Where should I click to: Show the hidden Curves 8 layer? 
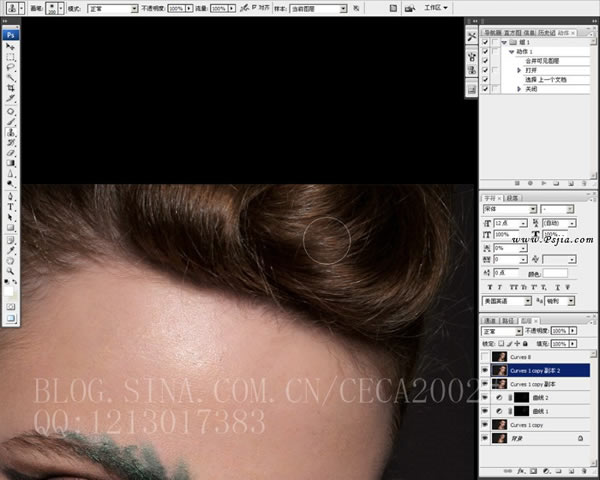[485, 357]
